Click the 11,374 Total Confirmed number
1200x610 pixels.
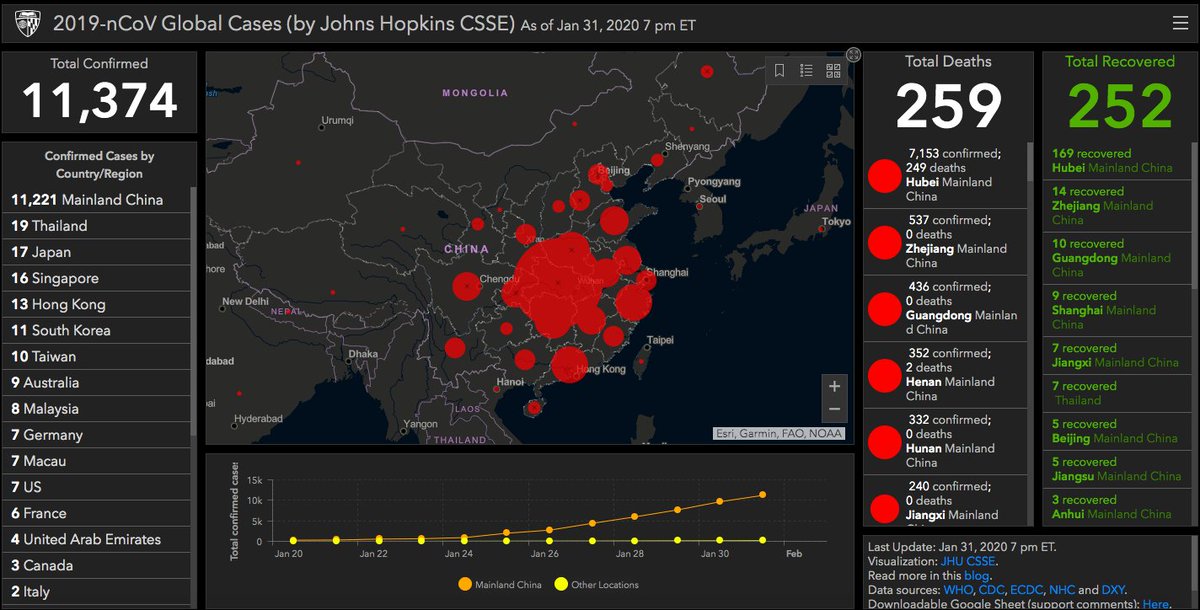99,101
